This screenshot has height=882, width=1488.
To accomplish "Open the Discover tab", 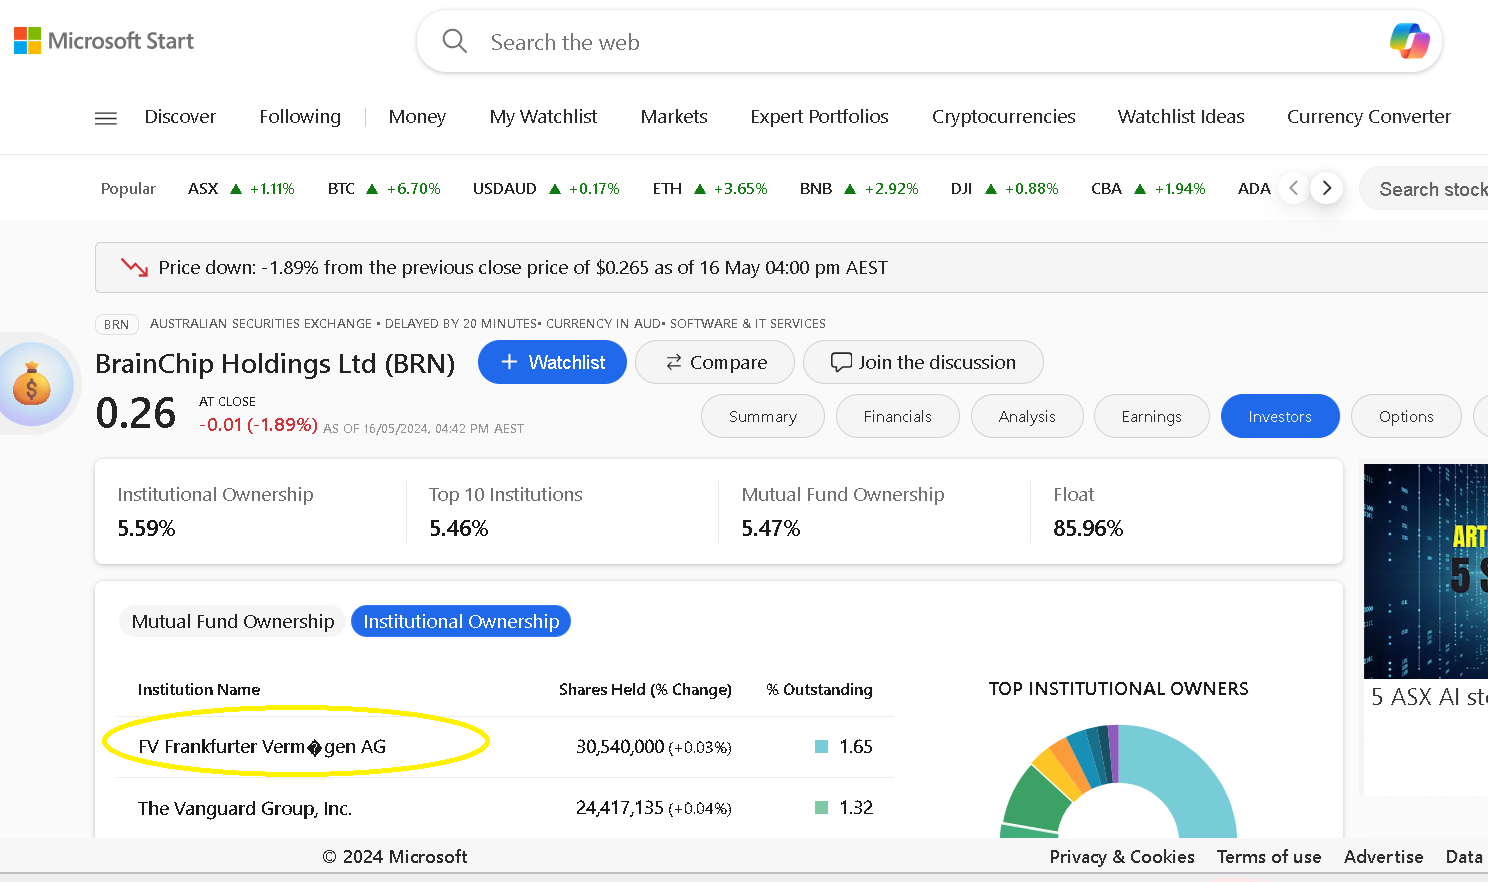I will pos(180,117).
